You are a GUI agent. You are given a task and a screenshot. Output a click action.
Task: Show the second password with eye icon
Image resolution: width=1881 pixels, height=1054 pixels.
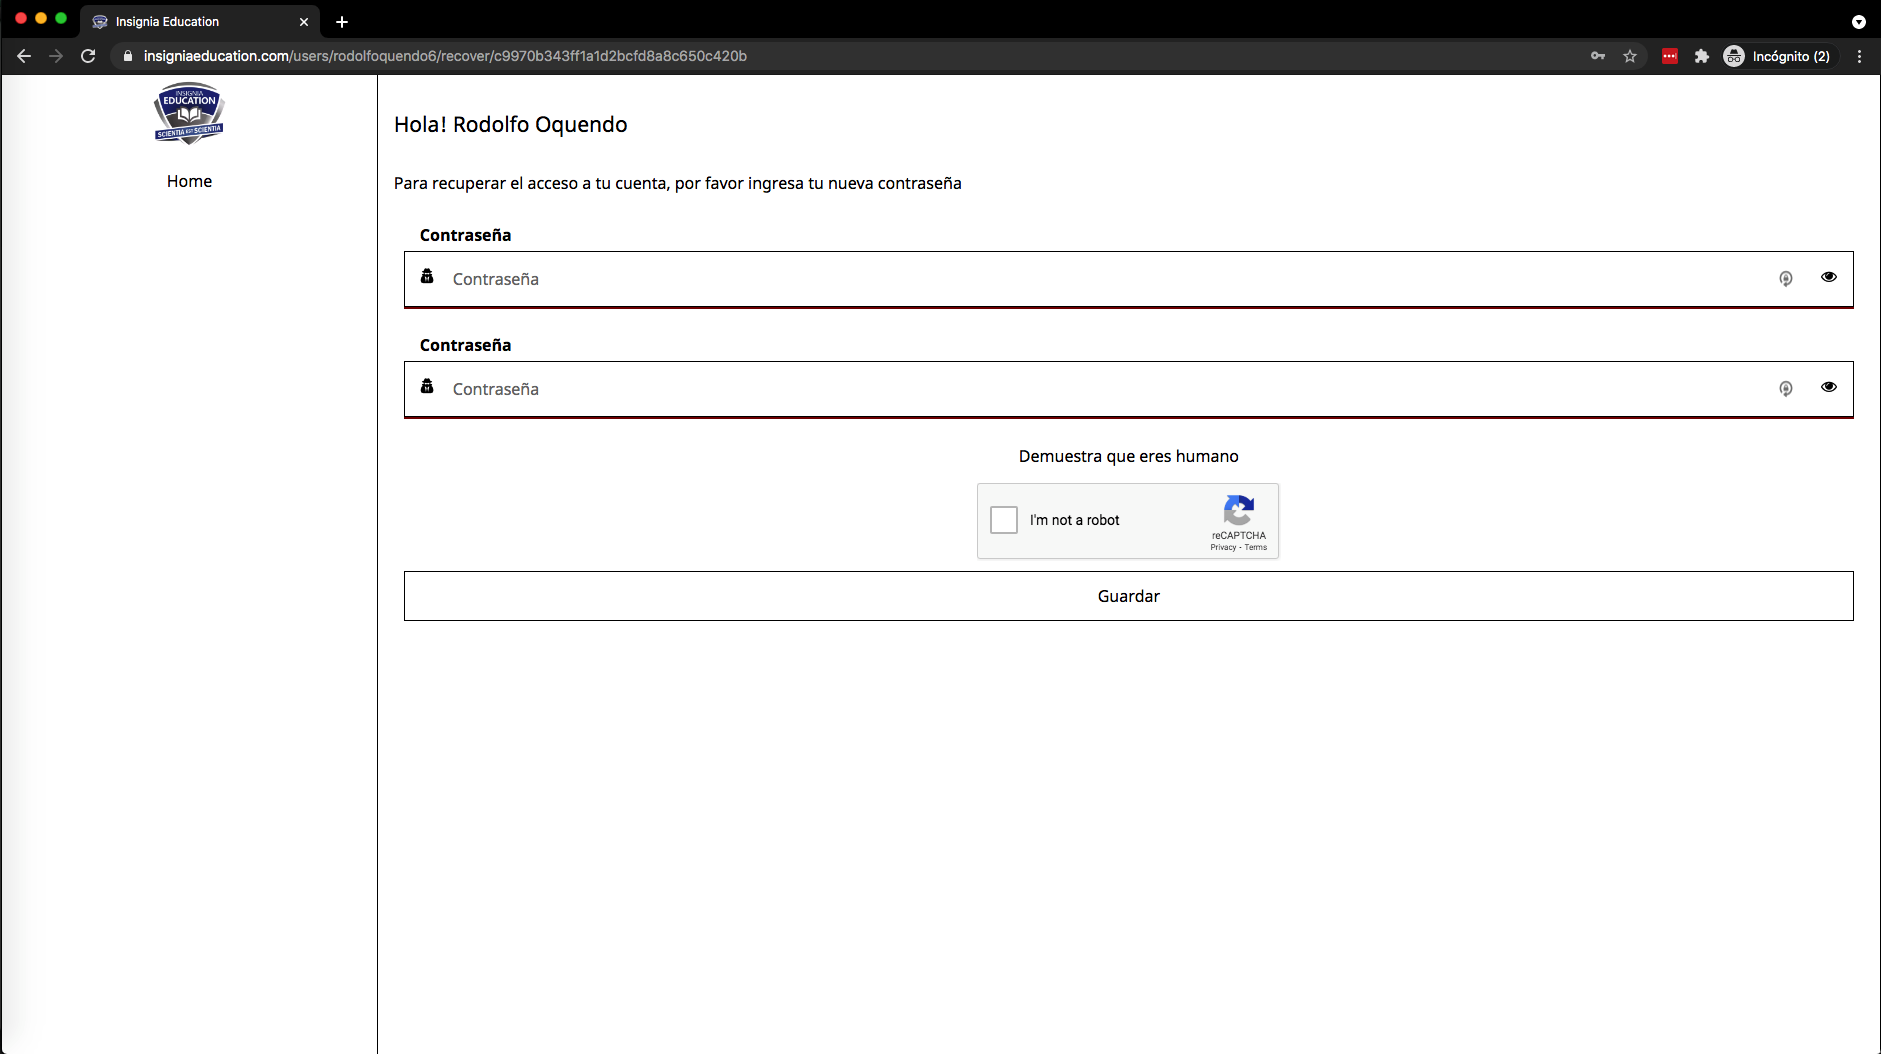1828,387
